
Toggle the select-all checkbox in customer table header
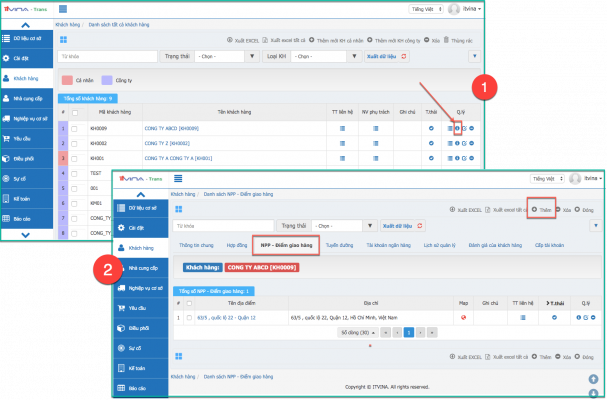point(74,113)
